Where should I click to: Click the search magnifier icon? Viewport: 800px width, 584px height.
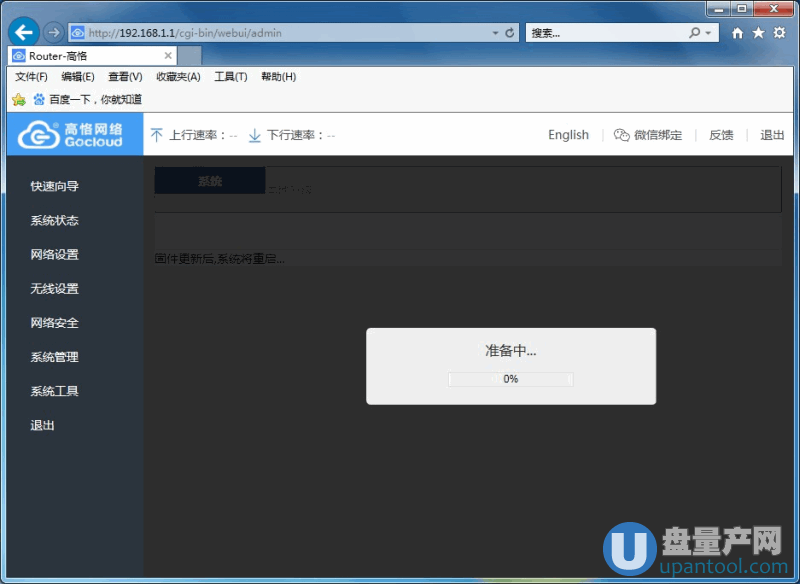pos(695,33)
